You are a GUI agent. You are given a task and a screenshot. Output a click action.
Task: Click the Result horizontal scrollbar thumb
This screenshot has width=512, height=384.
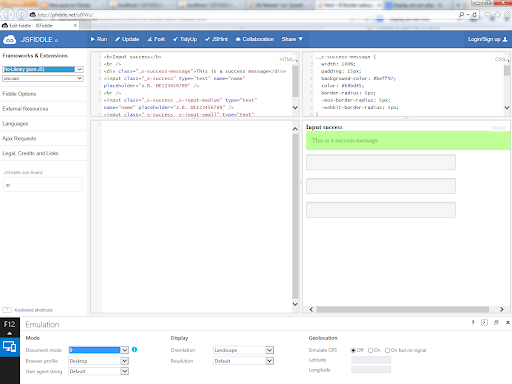pos(402,309)
